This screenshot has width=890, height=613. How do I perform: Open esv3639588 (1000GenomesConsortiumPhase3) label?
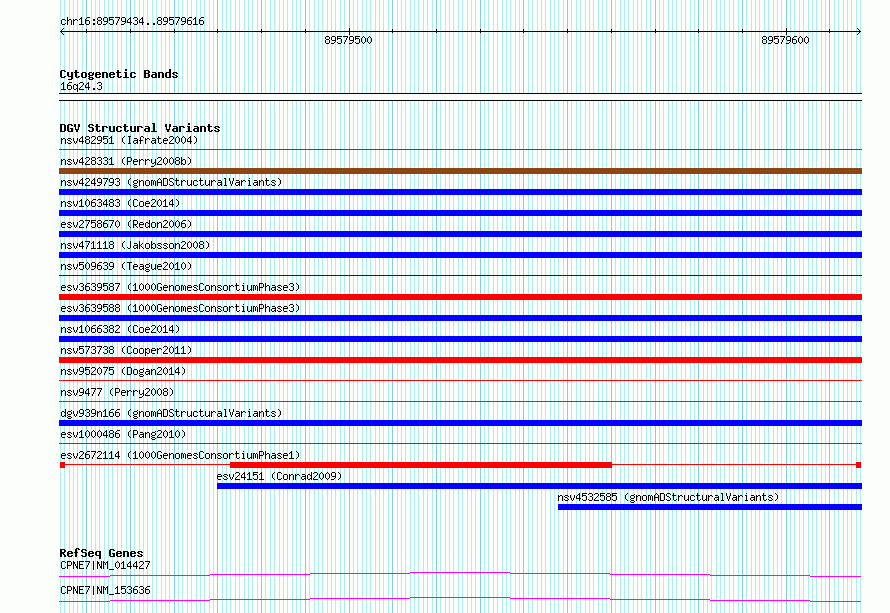point(180,308)
